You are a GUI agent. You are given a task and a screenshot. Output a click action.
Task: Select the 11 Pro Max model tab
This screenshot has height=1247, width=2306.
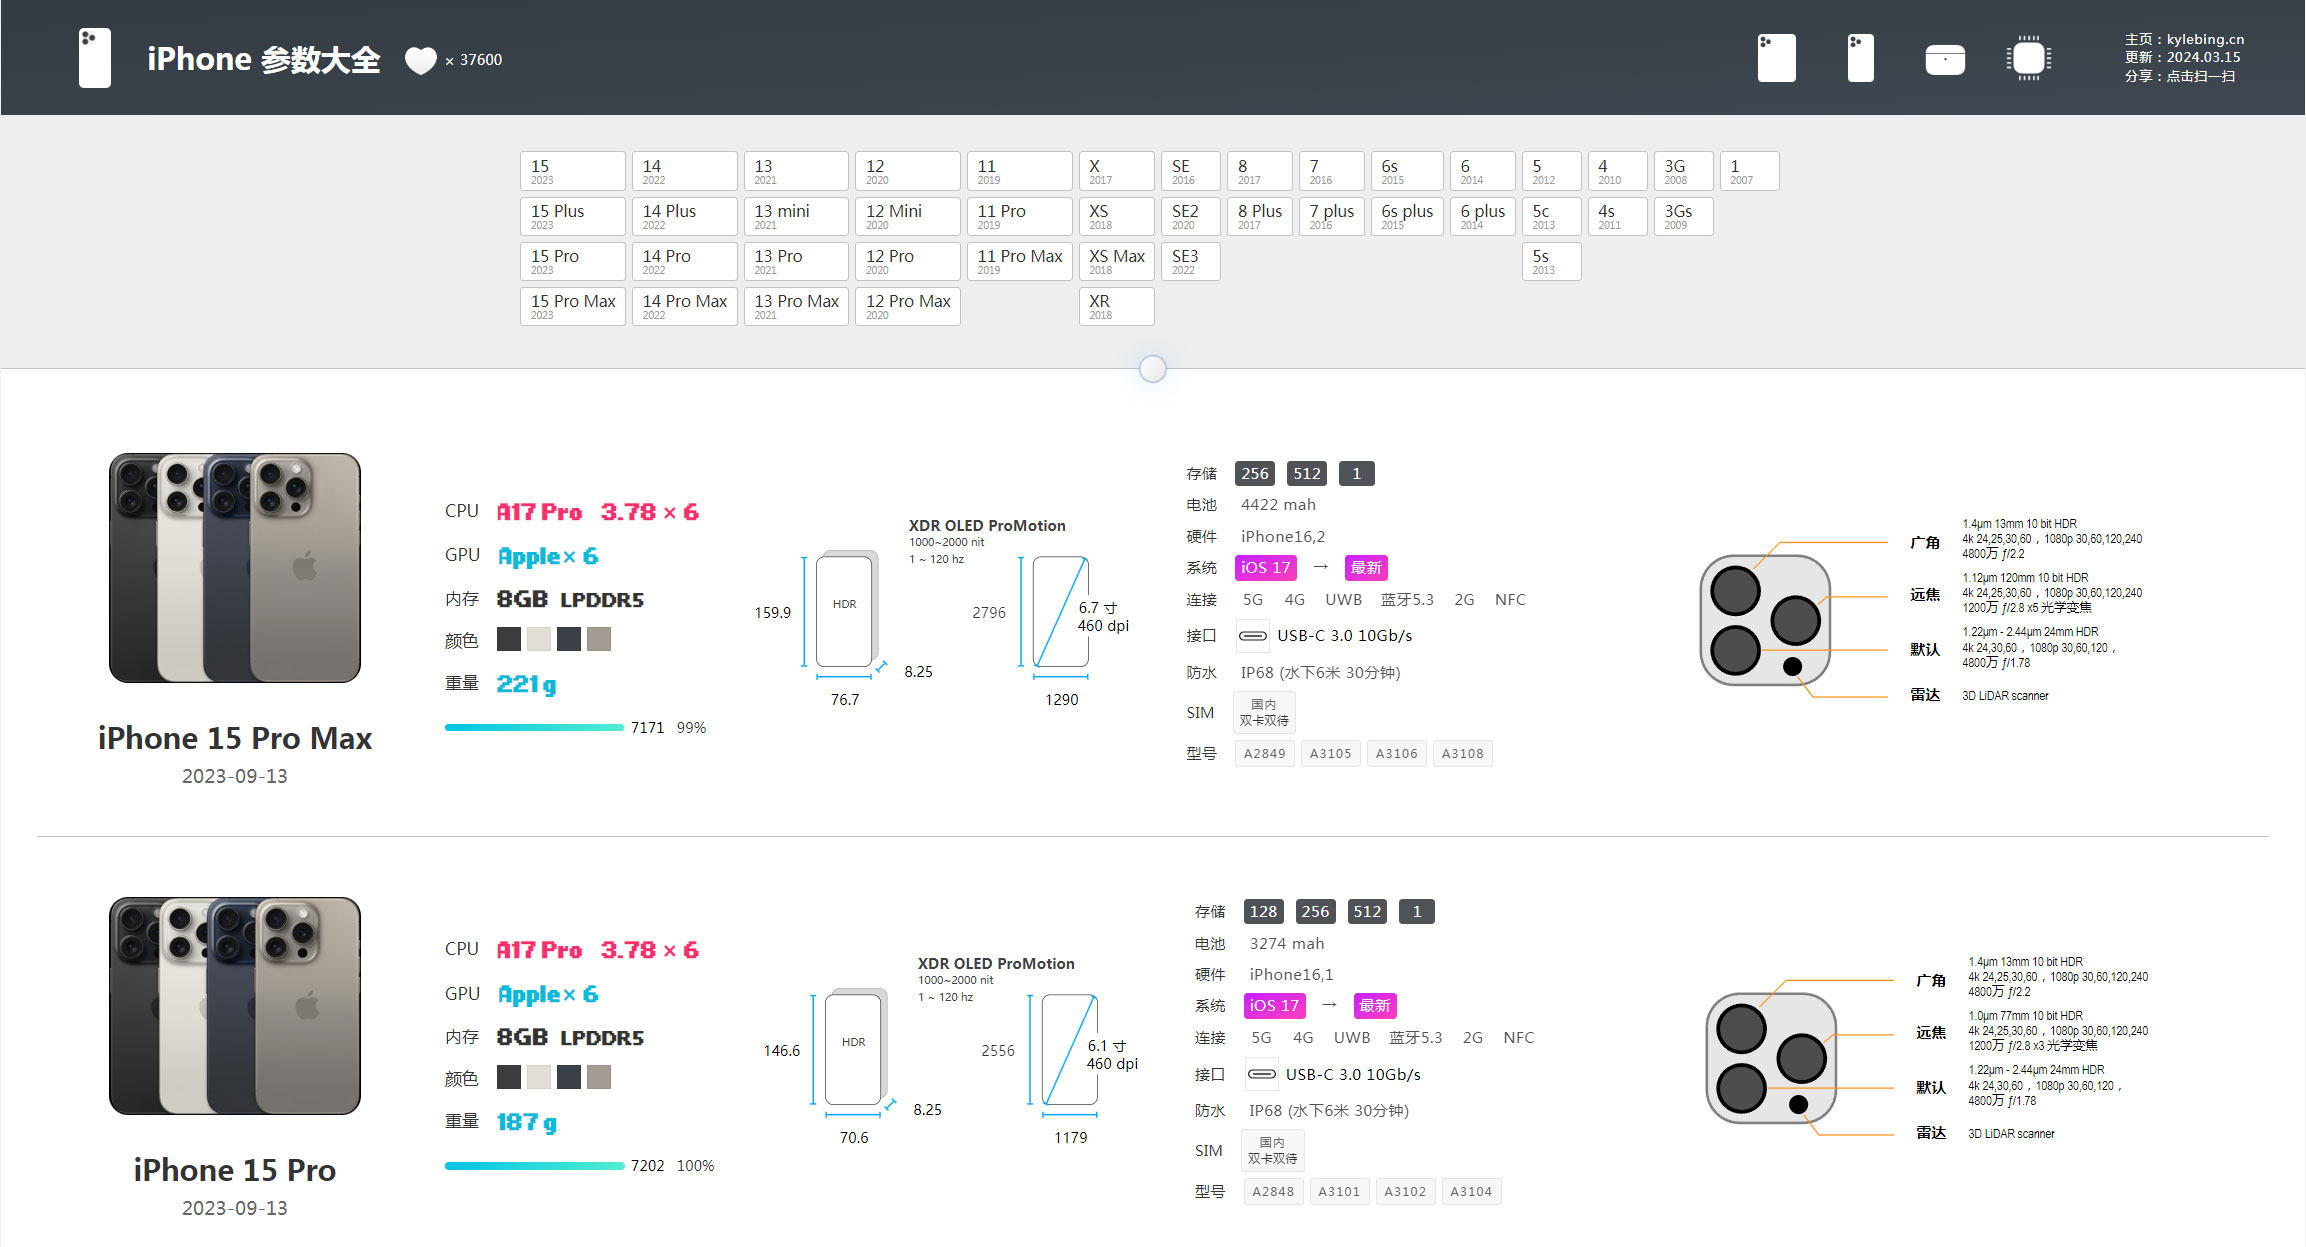[1020, 261]
